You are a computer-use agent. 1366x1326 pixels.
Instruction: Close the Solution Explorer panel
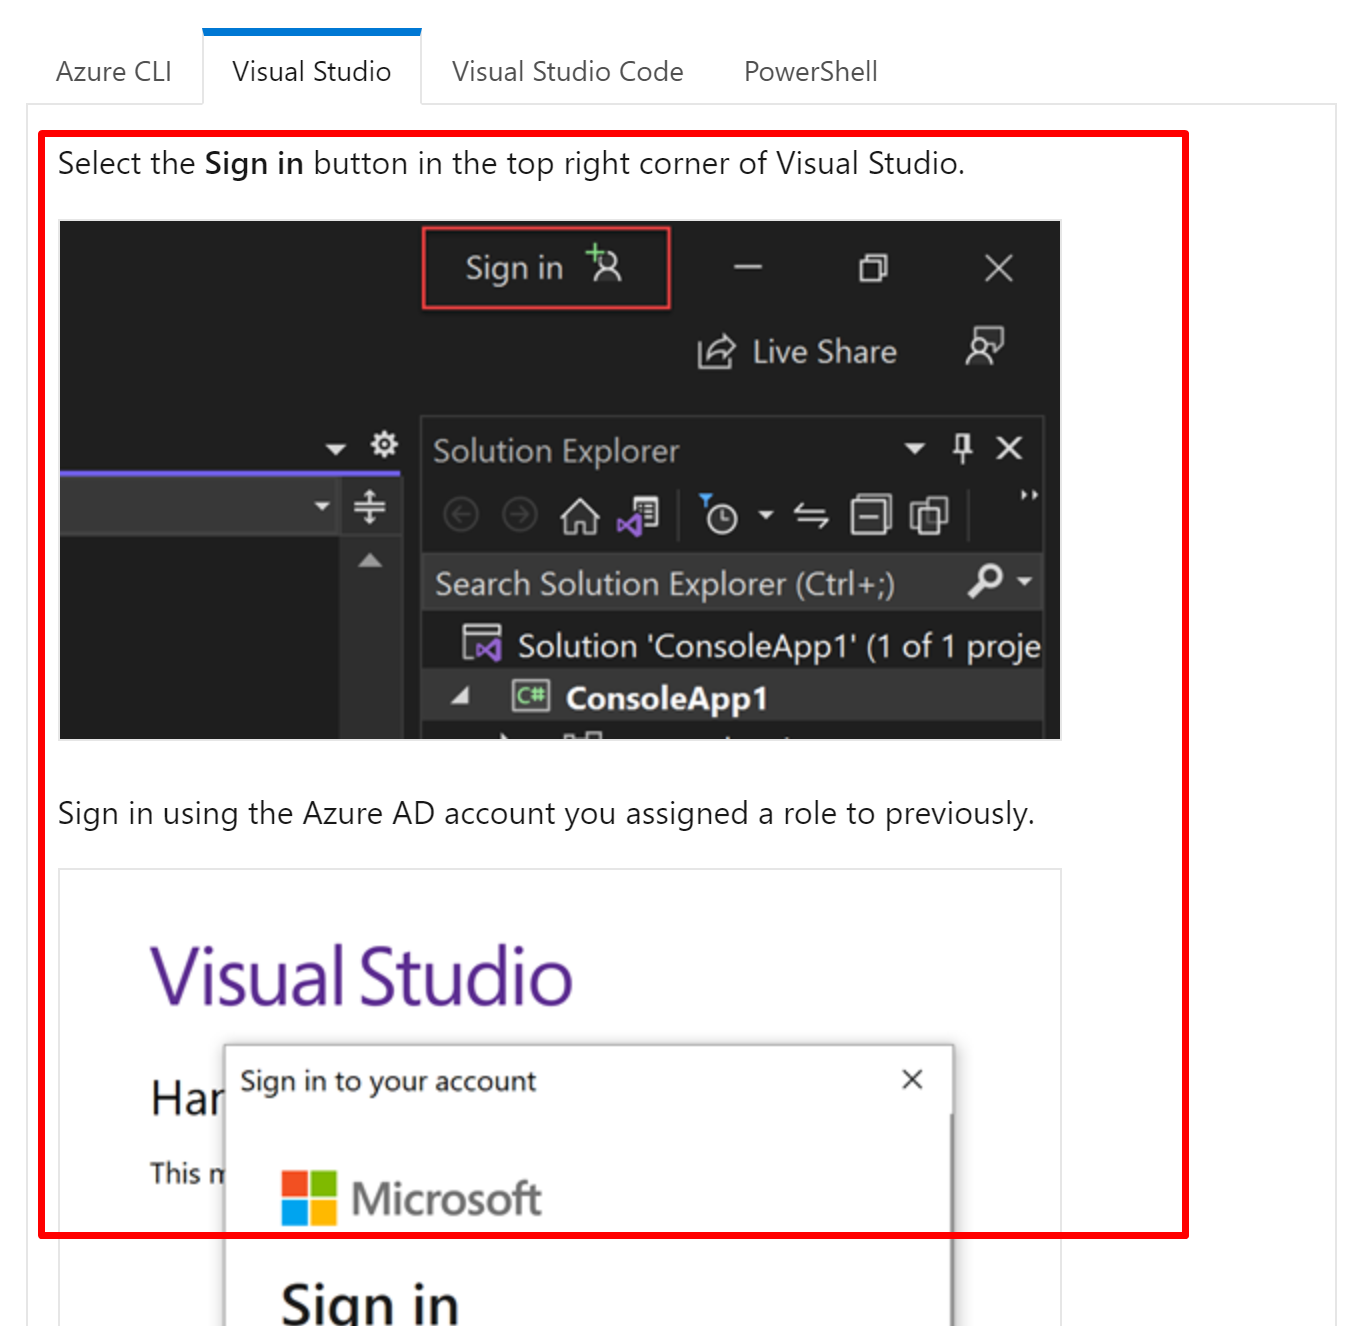[x=1009, y=448]
